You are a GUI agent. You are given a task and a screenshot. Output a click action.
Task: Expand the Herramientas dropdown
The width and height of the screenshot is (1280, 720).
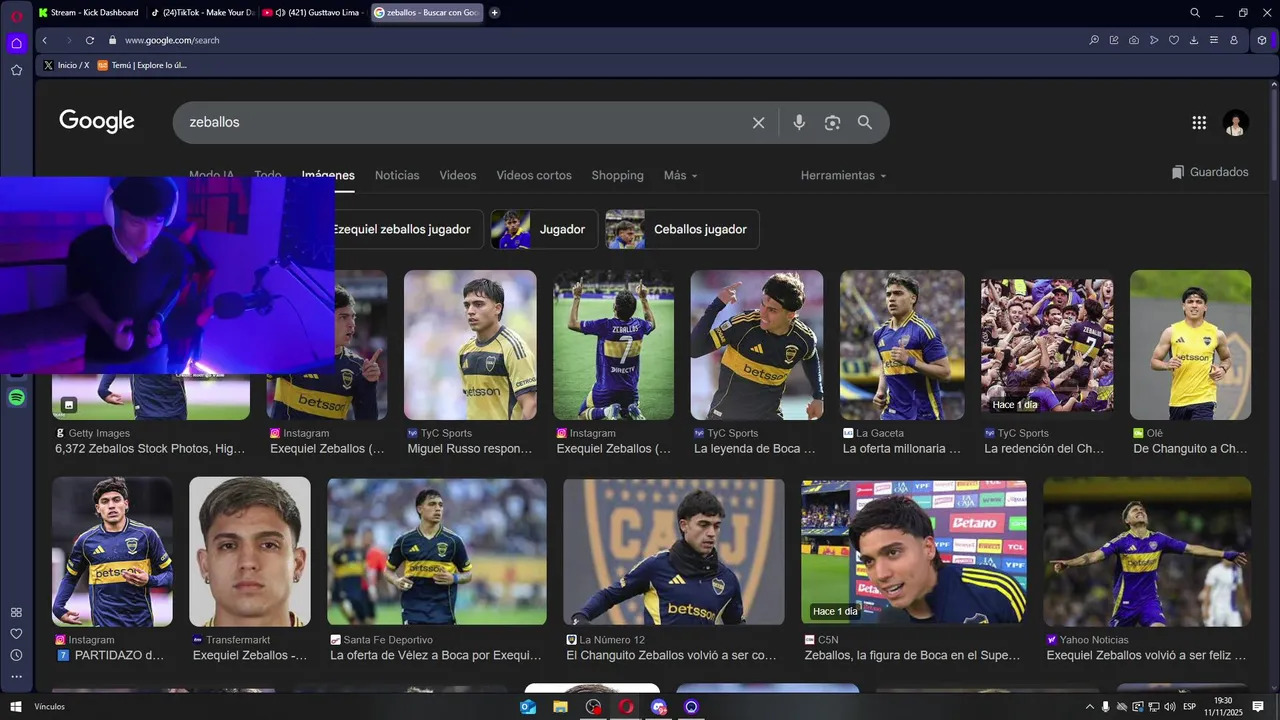pos(843,175)
